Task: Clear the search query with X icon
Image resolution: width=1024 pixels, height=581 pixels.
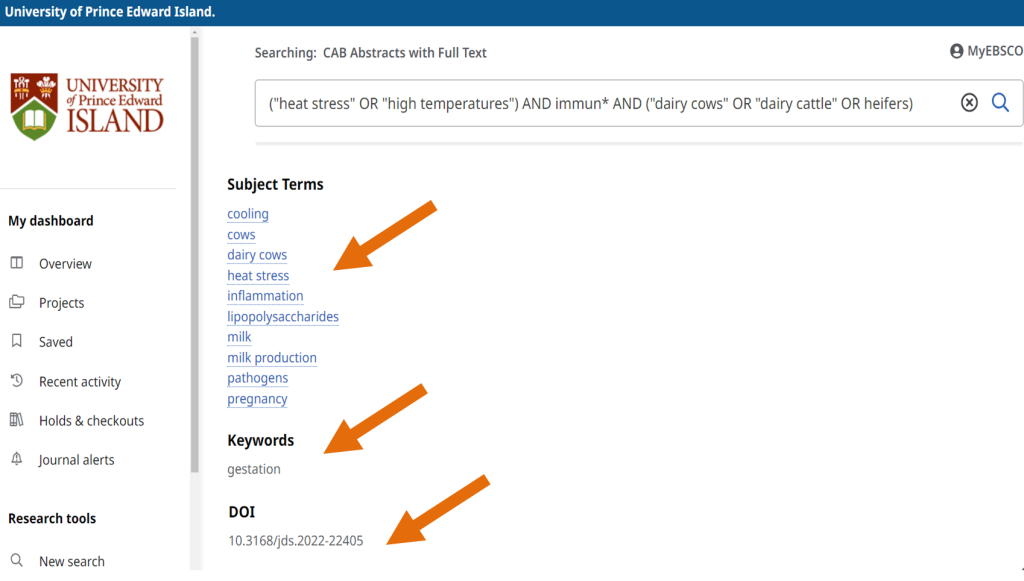Action: pos(969,103)
